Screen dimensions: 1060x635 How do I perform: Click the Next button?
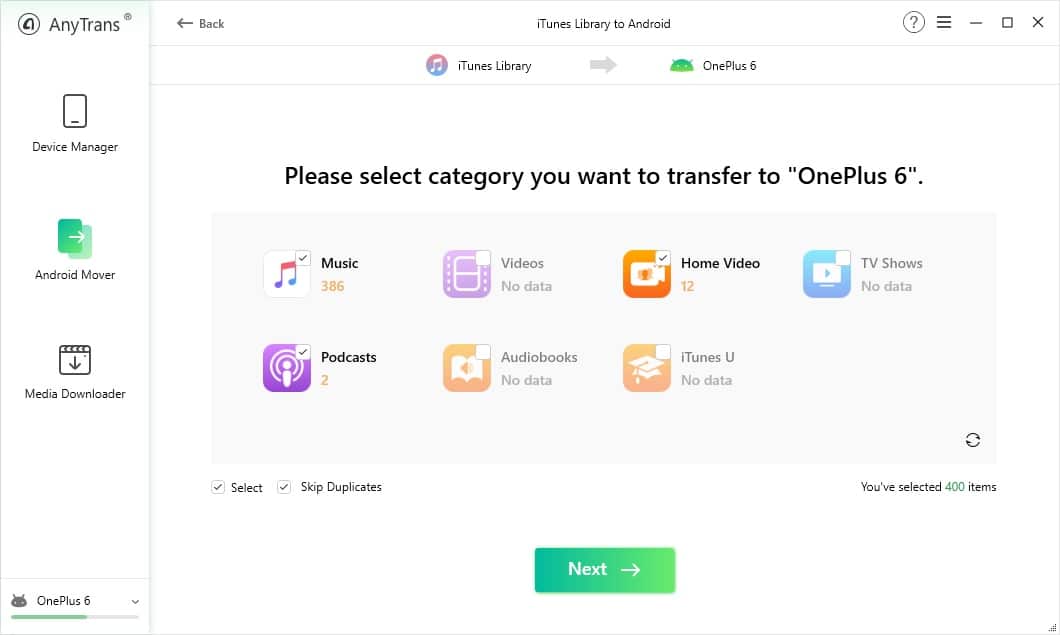tap(604, 569)
